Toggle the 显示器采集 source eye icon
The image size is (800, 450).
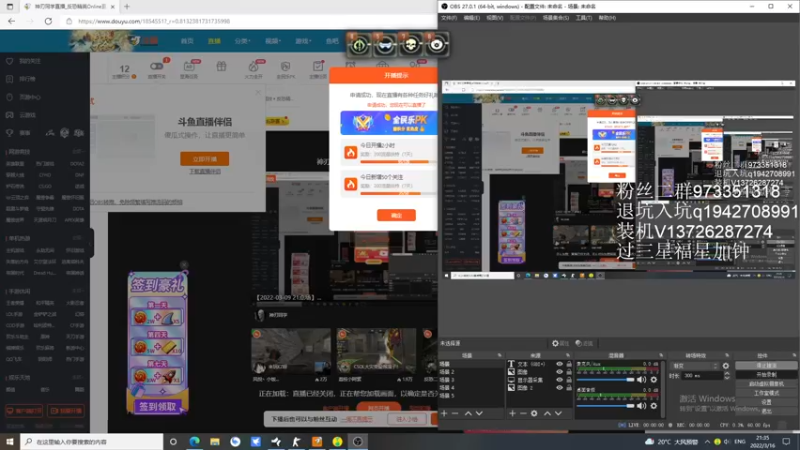pos(560,380)
